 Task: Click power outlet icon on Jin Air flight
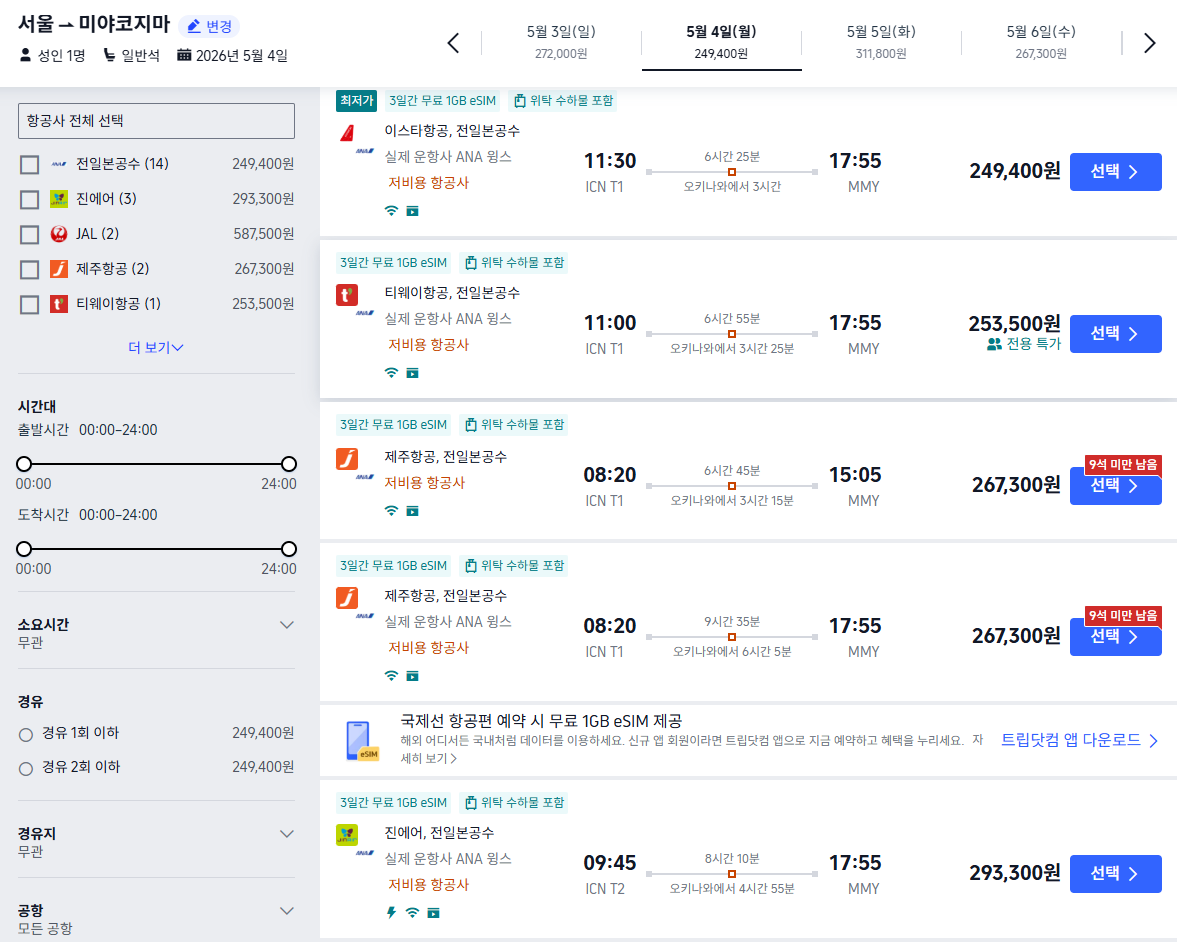click(391, 913)
